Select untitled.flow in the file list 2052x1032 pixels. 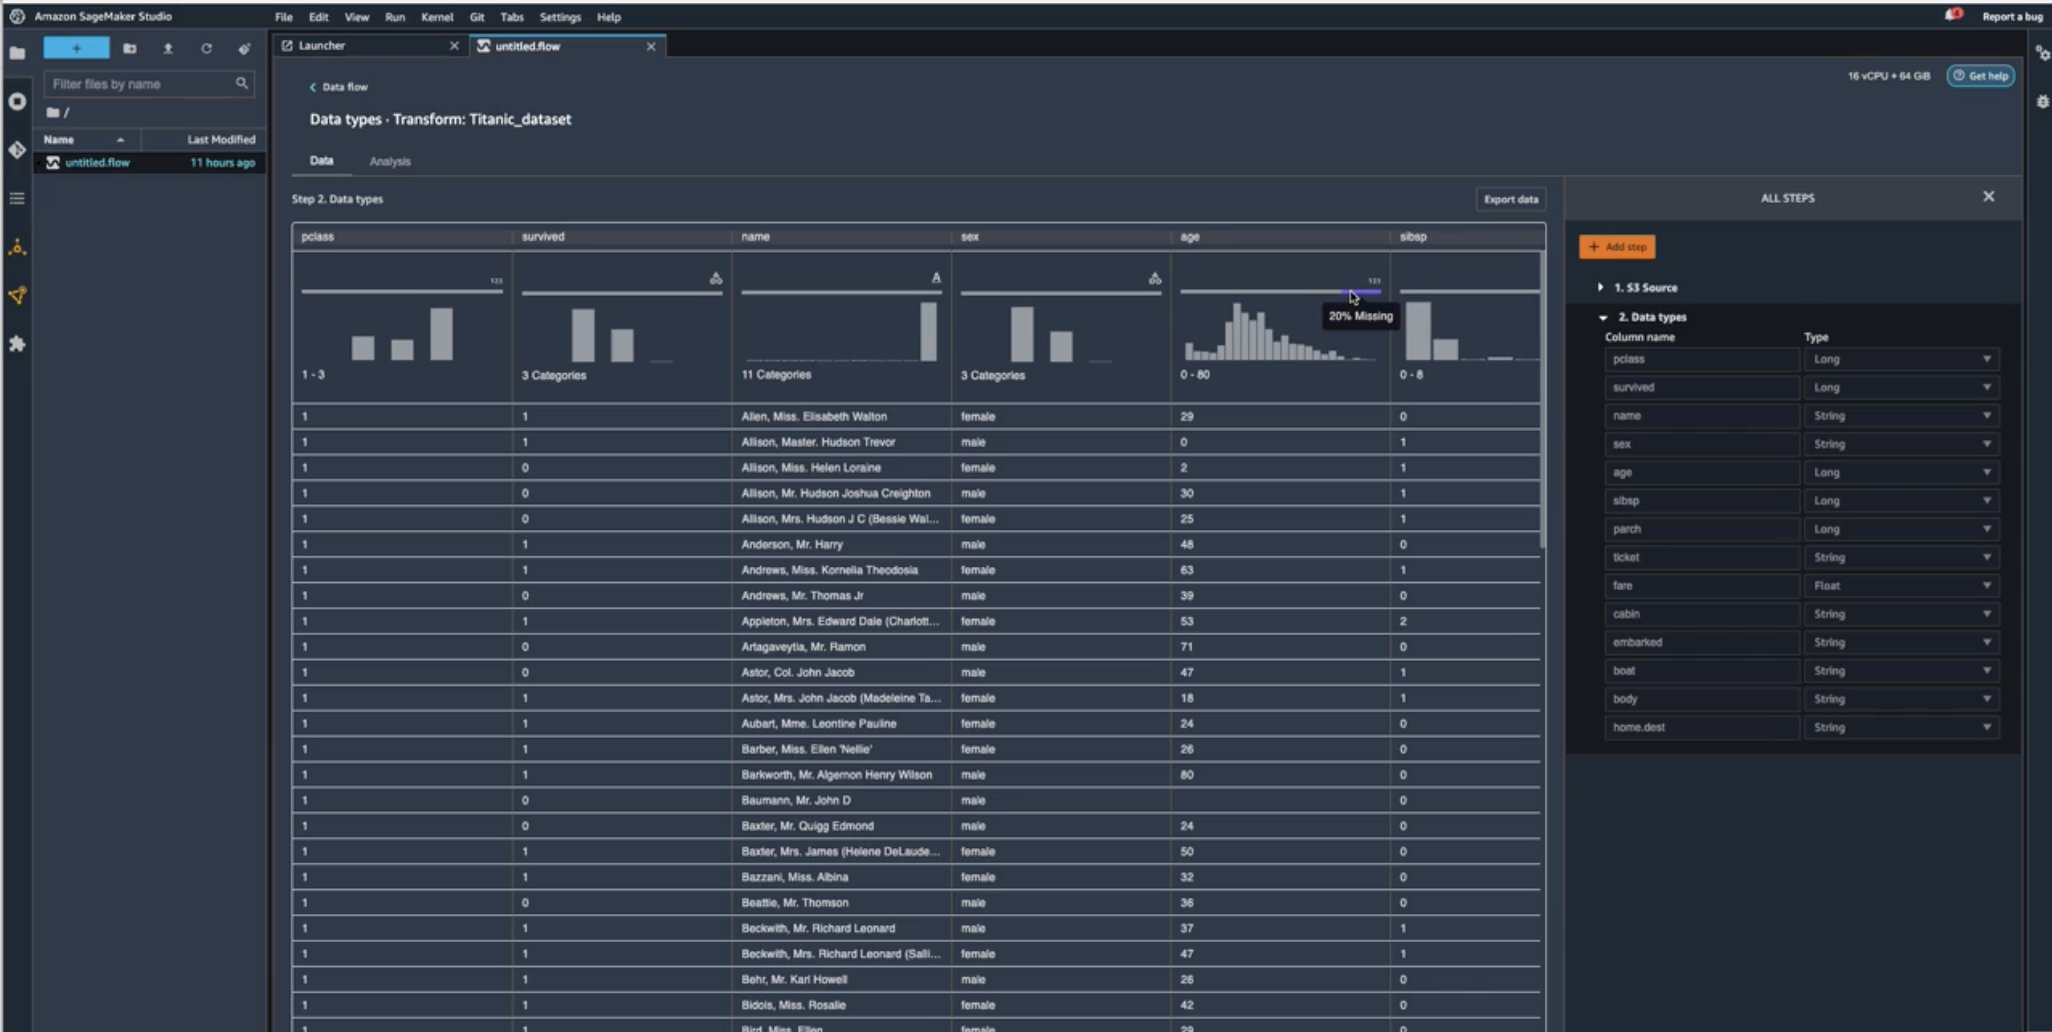click(x=150, y=162)
